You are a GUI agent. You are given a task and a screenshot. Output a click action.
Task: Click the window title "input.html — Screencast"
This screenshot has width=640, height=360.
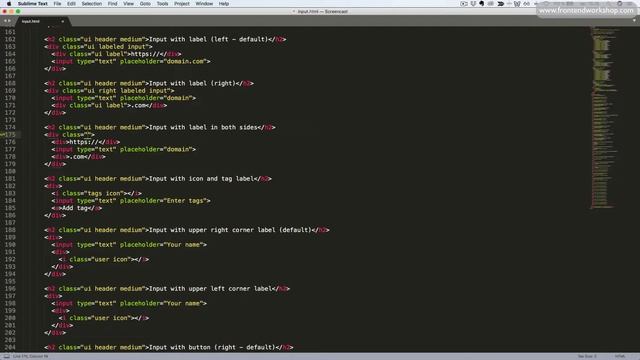point(322,11)
